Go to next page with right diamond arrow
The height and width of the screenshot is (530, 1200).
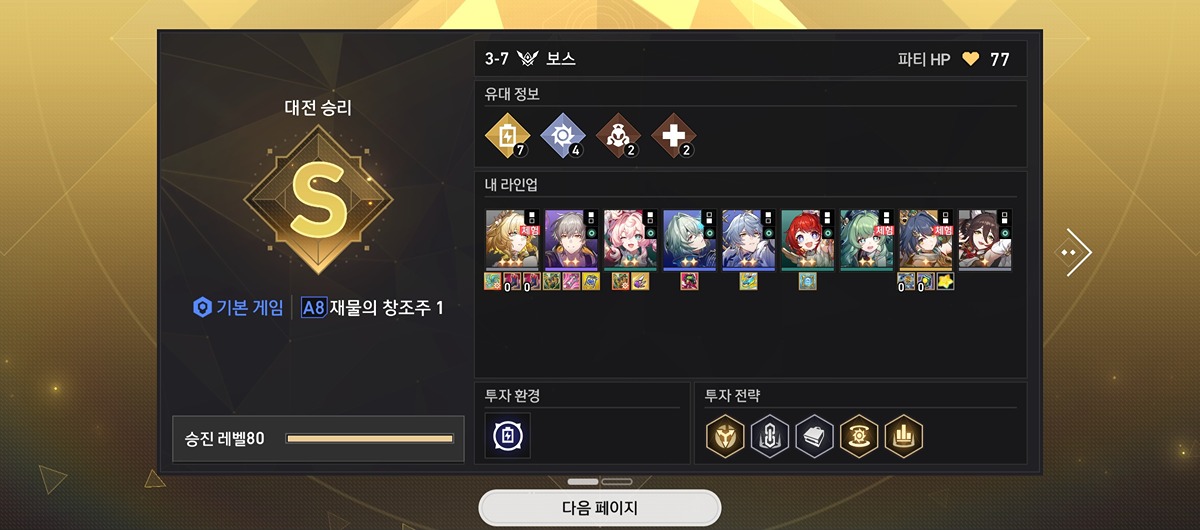tap(1073, 253)
